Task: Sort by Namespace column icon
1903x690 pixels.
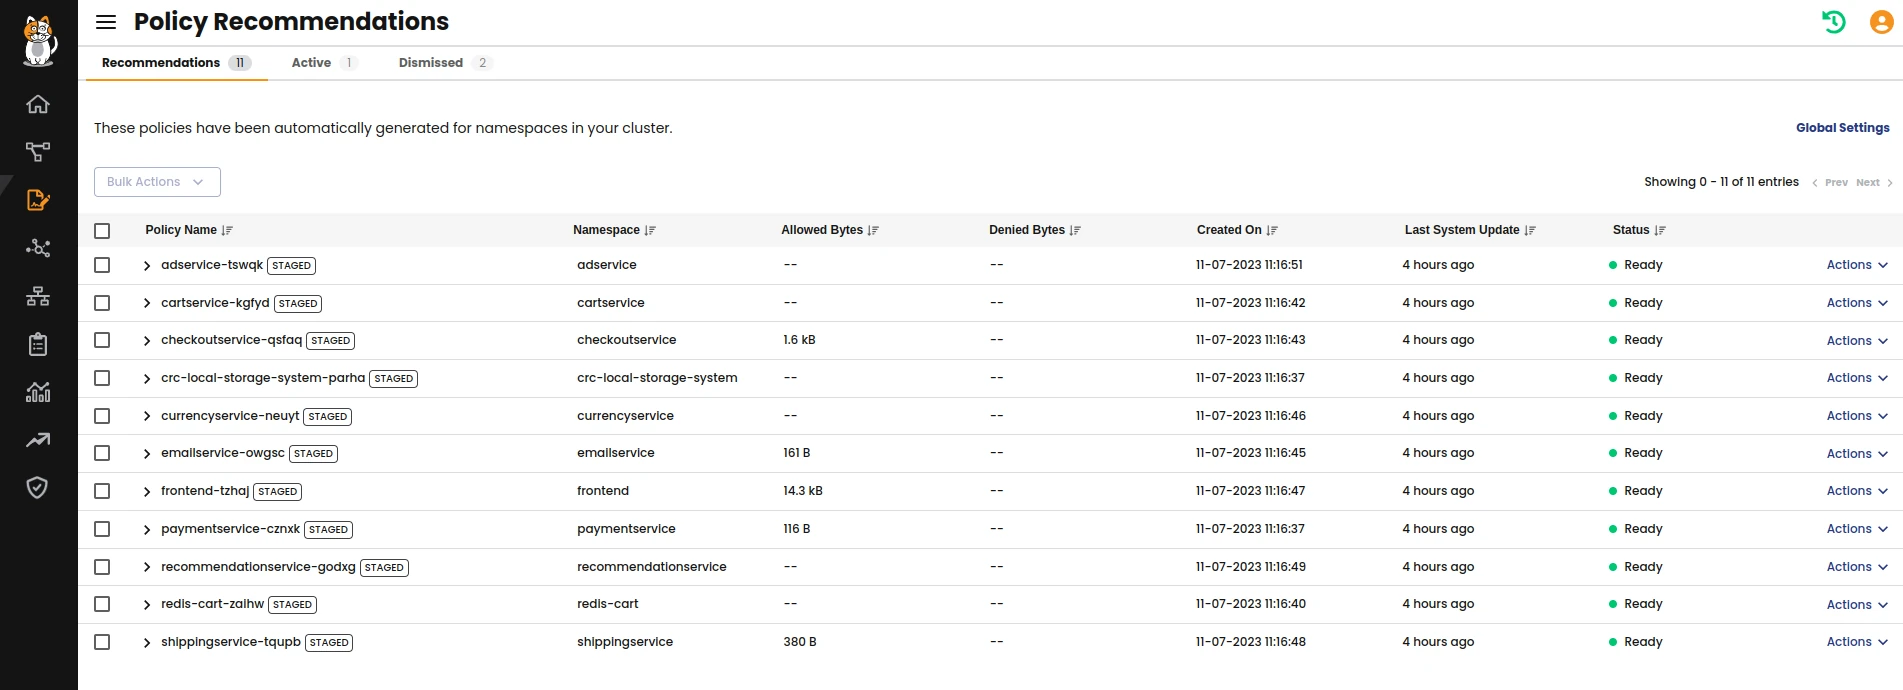Action: point(650,230)
